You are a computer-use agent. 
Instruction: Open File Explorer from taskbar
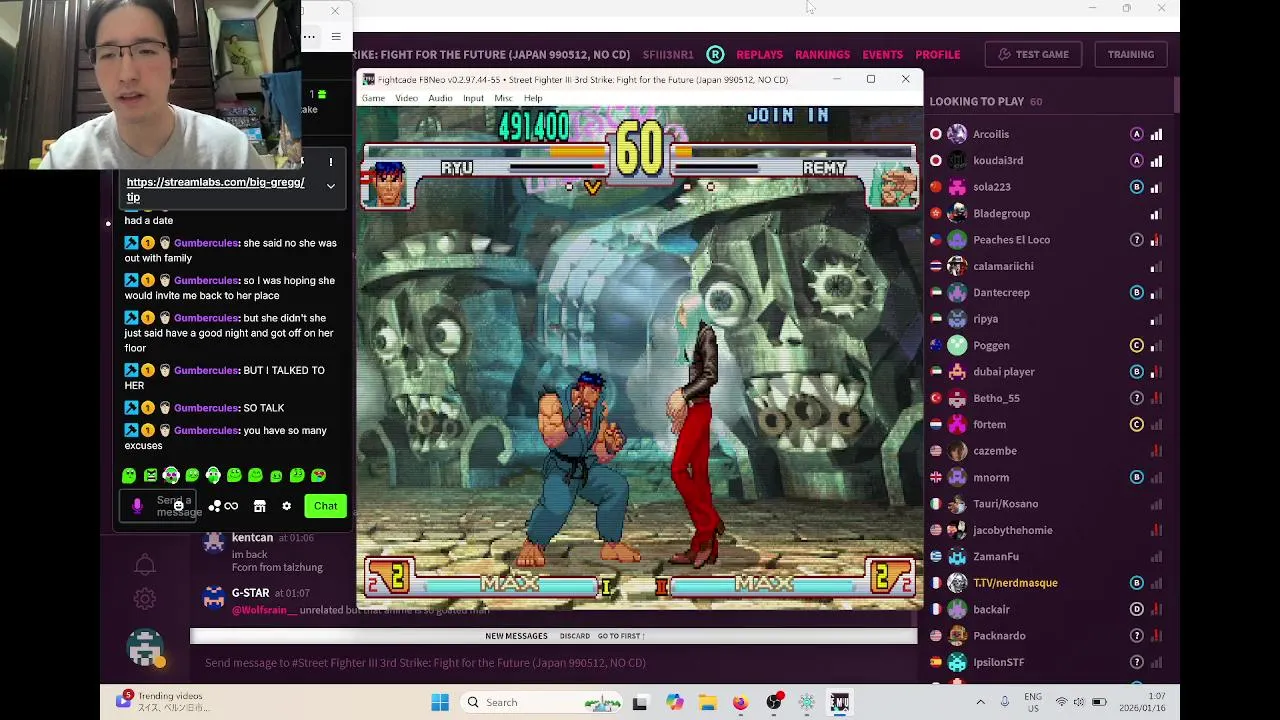tap(707, 702)
